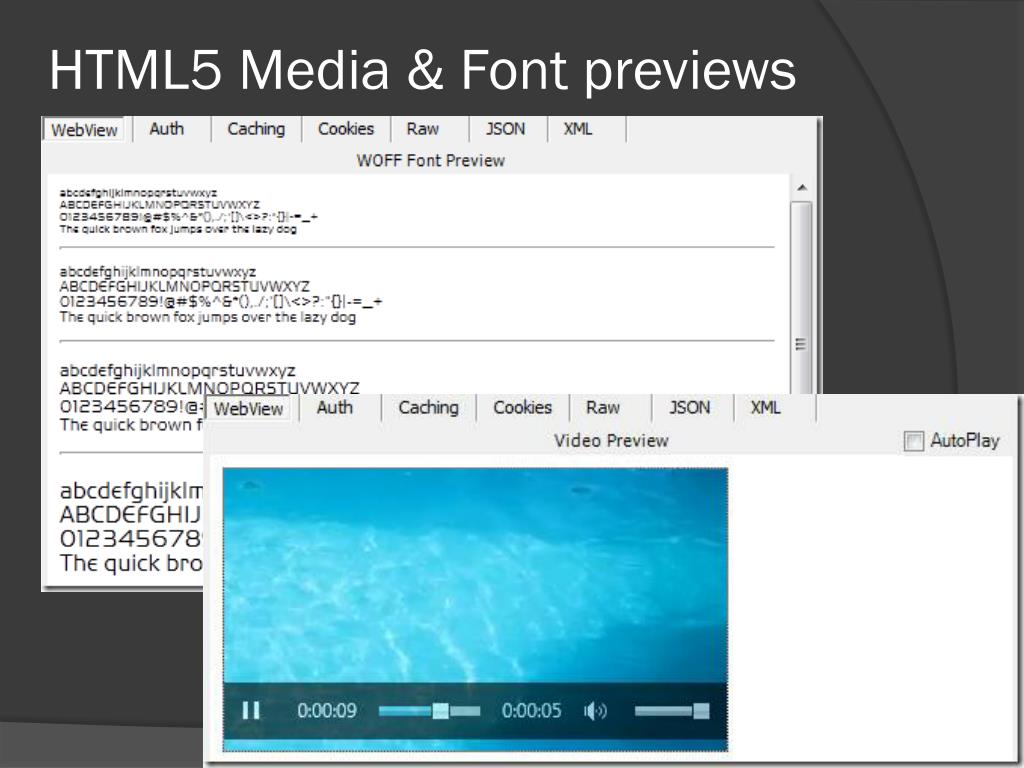Click elapsed time 0:00:09 in video controls
Viewport: 1024px width, 768px height.
[327, 711]
